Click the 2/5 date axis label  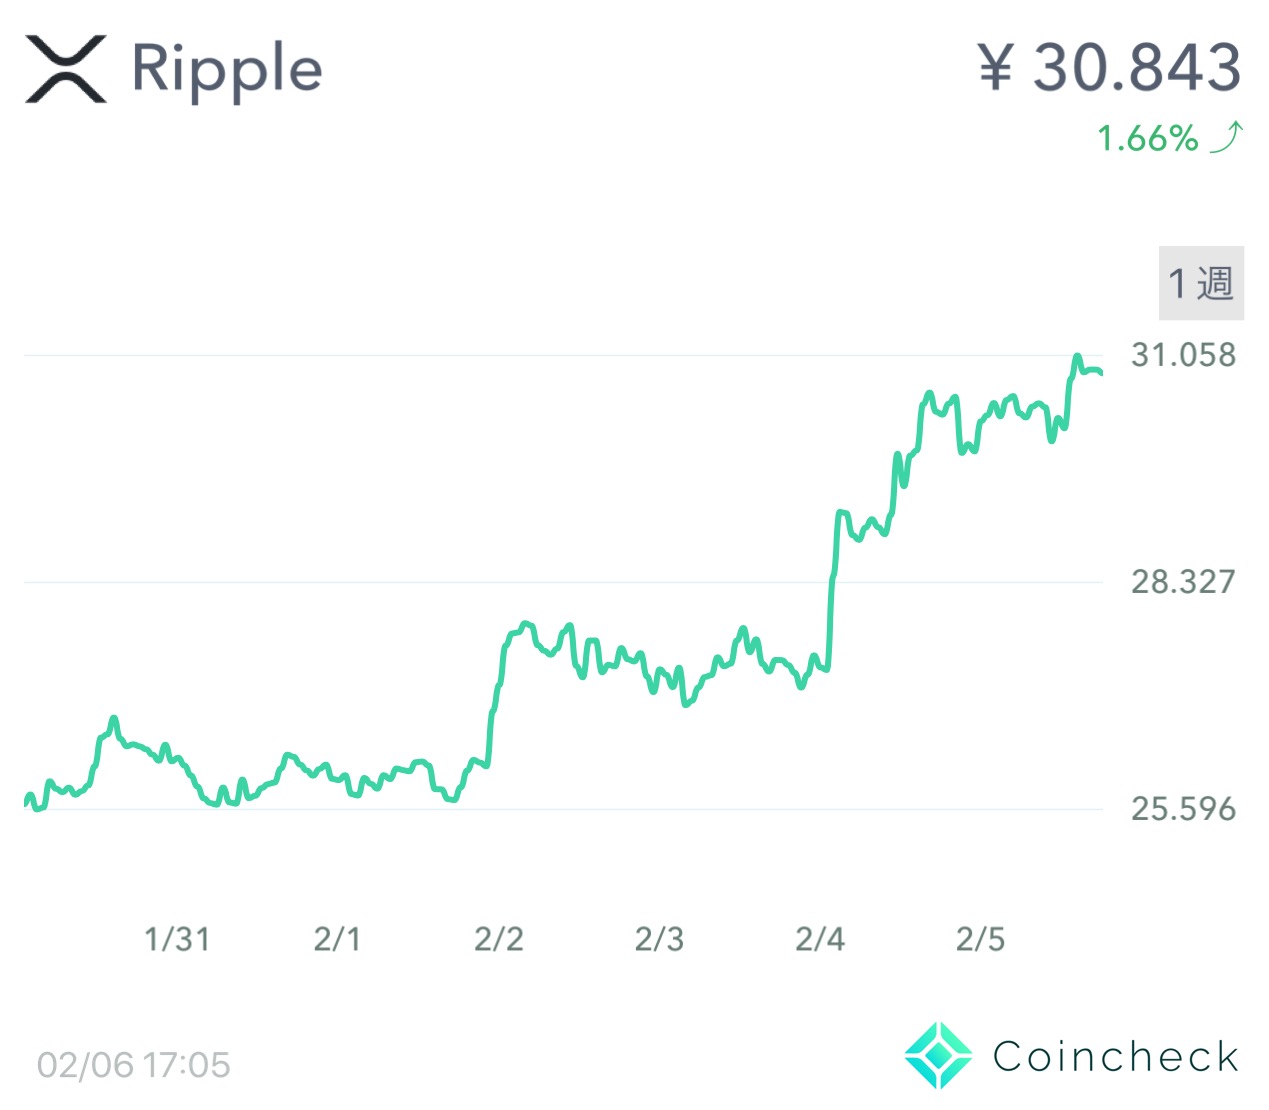[x=980, y=939]
